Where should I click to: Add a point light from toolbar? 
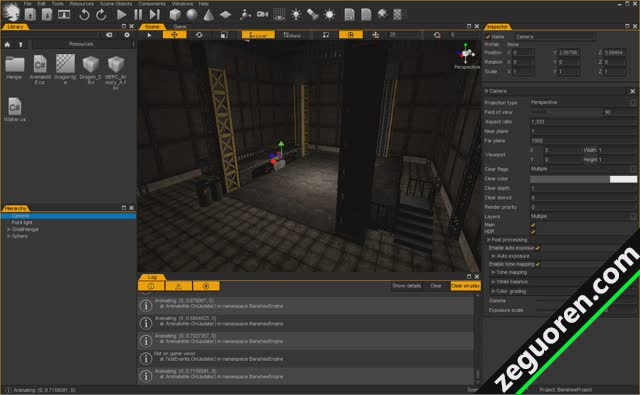pos(296,15)
